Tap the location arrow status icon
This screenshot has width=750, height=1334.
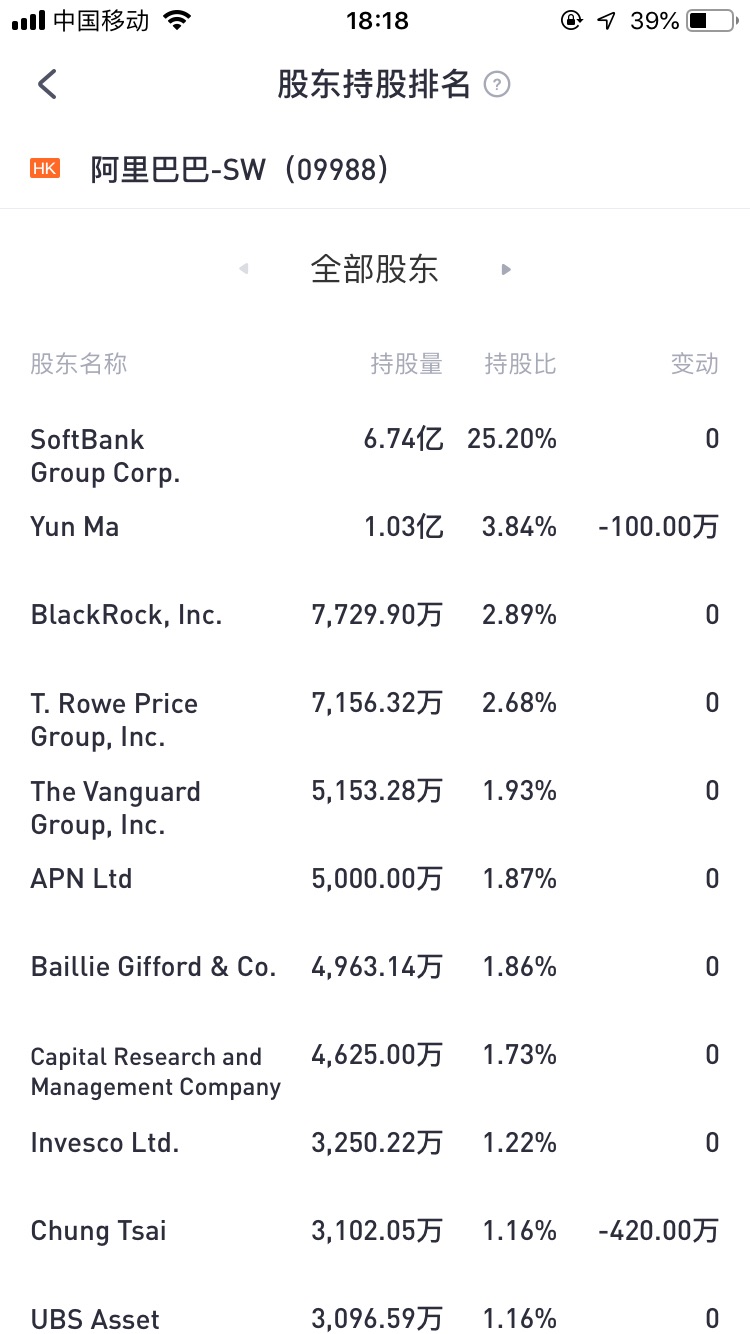(606, 20)
